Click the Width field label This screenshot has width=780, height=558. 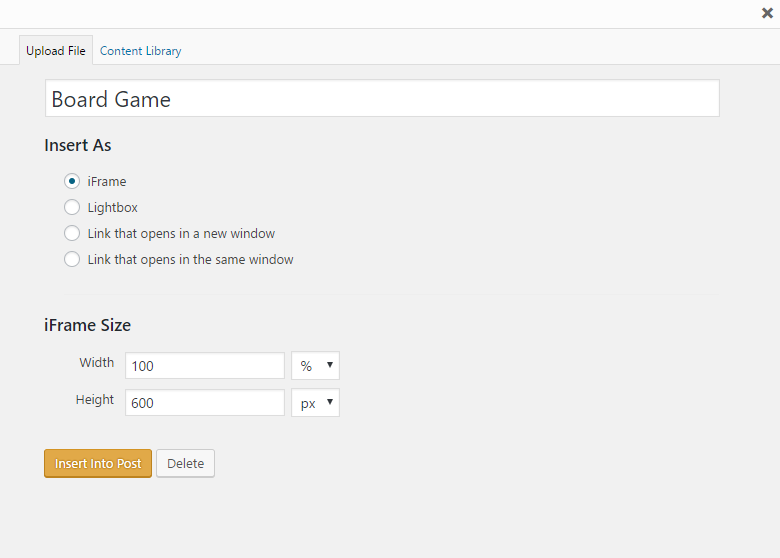96,363
